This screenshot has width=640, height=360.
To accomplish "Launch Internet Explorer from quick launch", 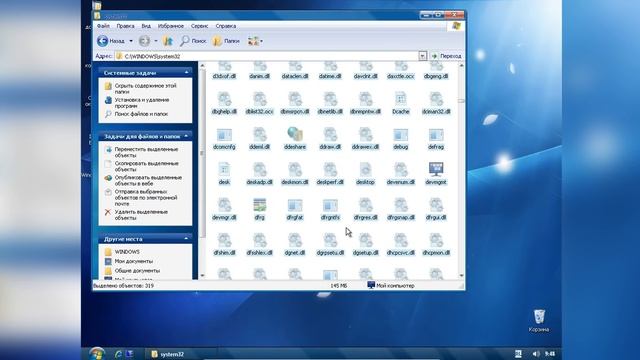I will click(x=118, y=354).
